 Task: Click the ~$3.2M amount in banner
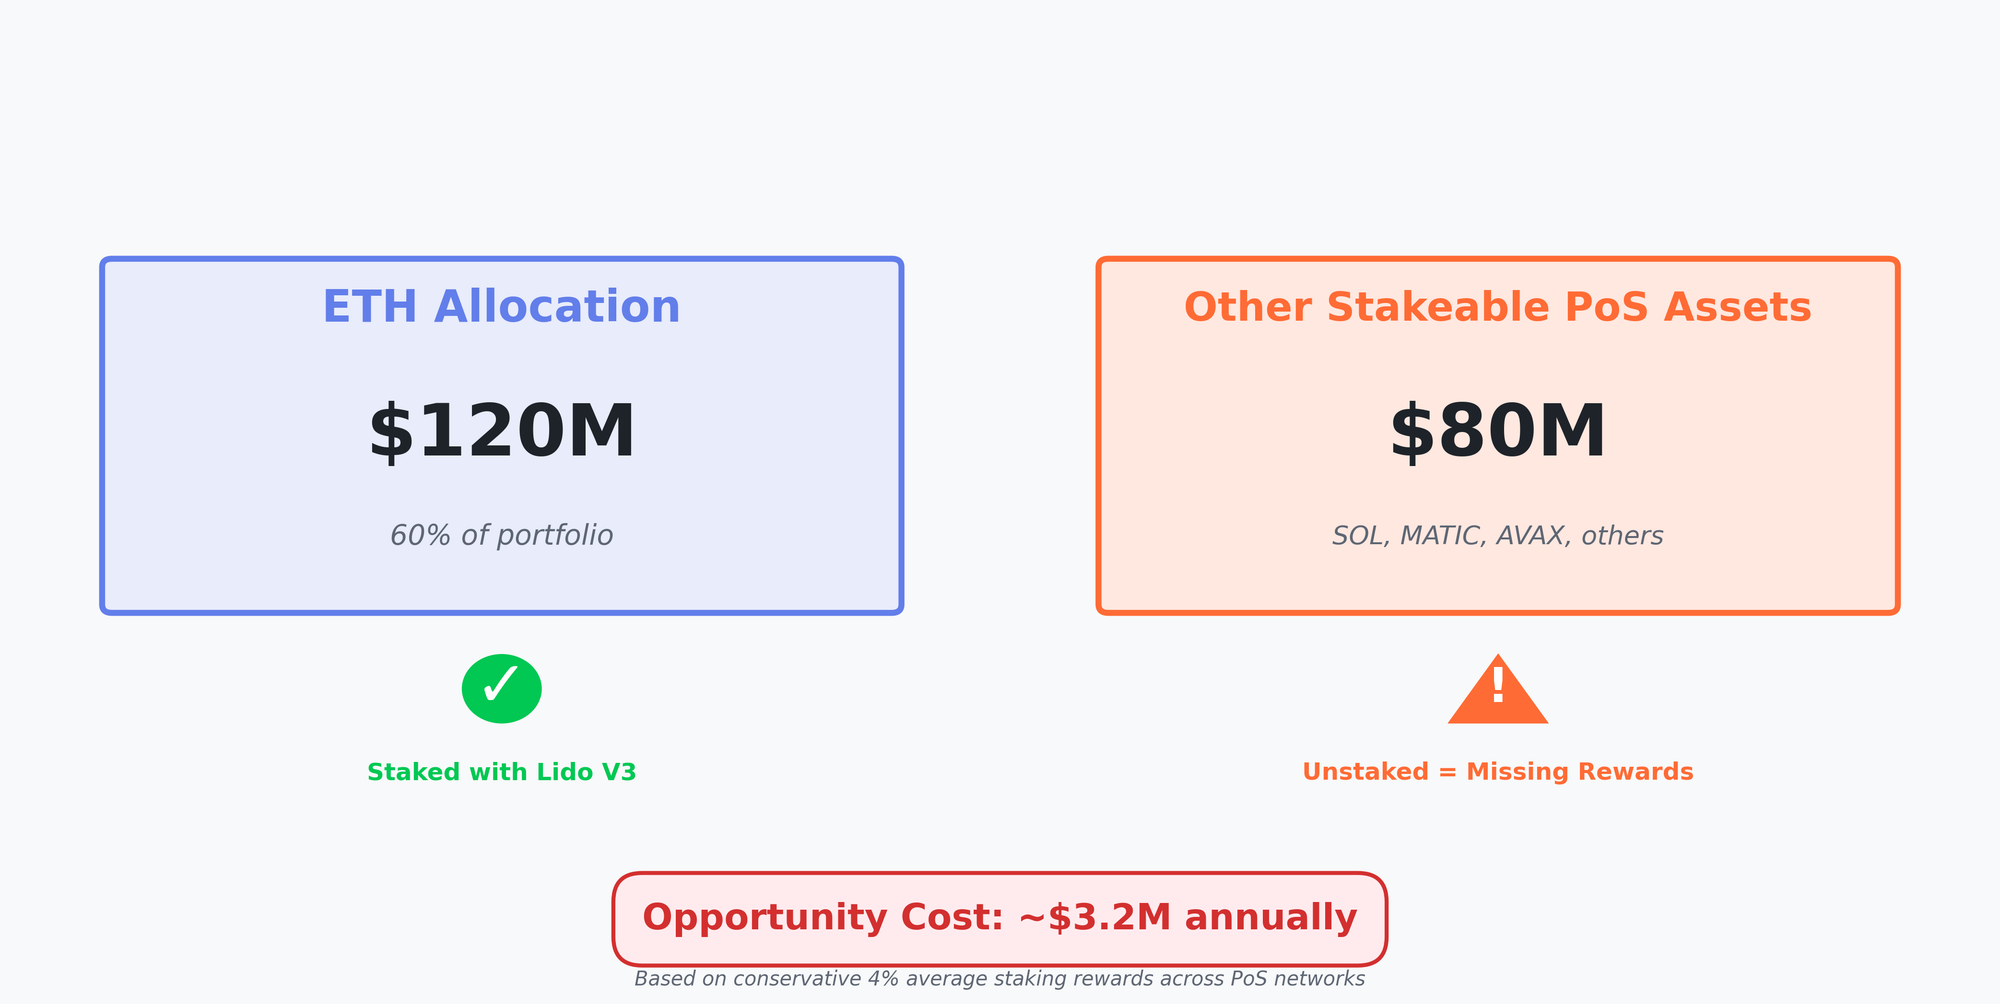pos(1094,918)
